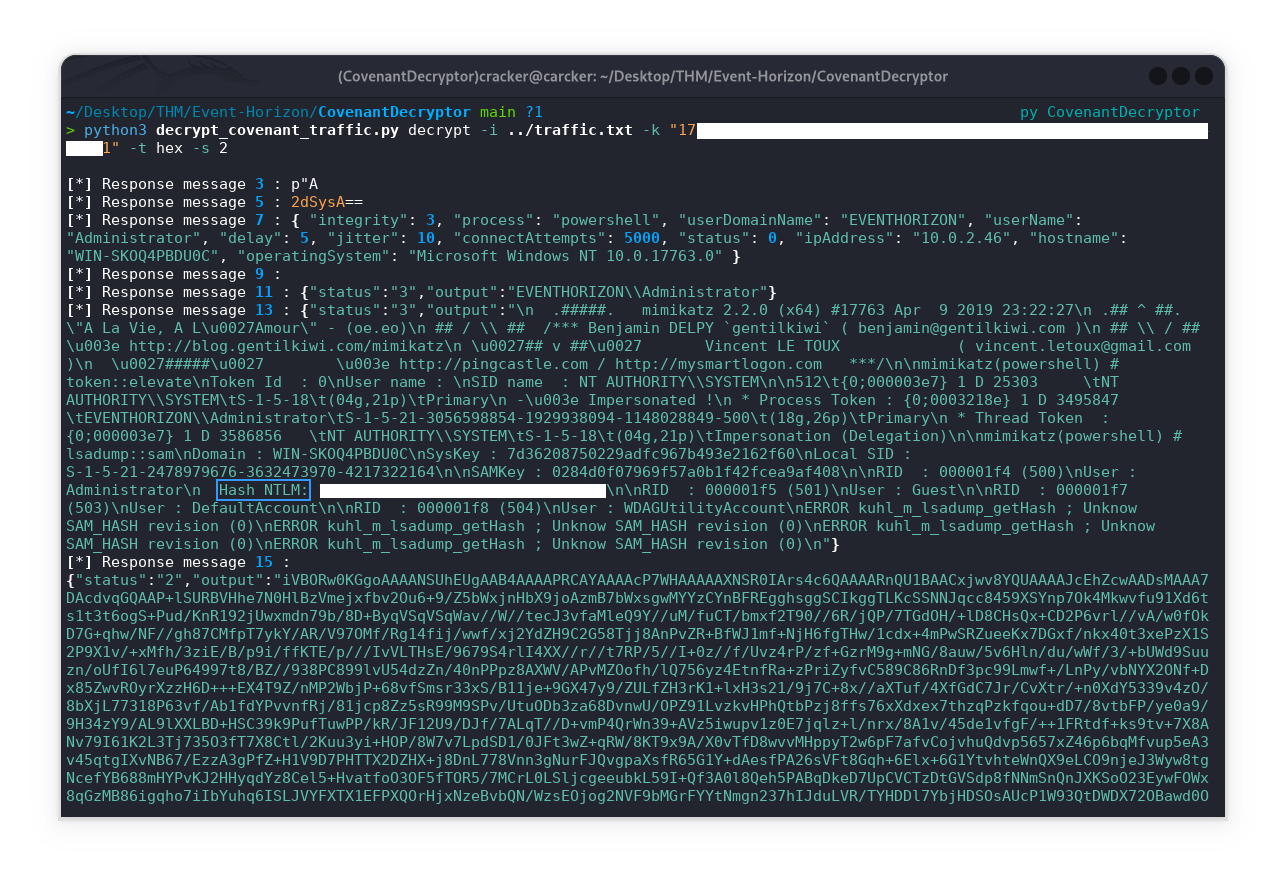Click the bold CovenantDecryptor directory in the prompt
The image size is (1286, 884).
pos(394,112)
